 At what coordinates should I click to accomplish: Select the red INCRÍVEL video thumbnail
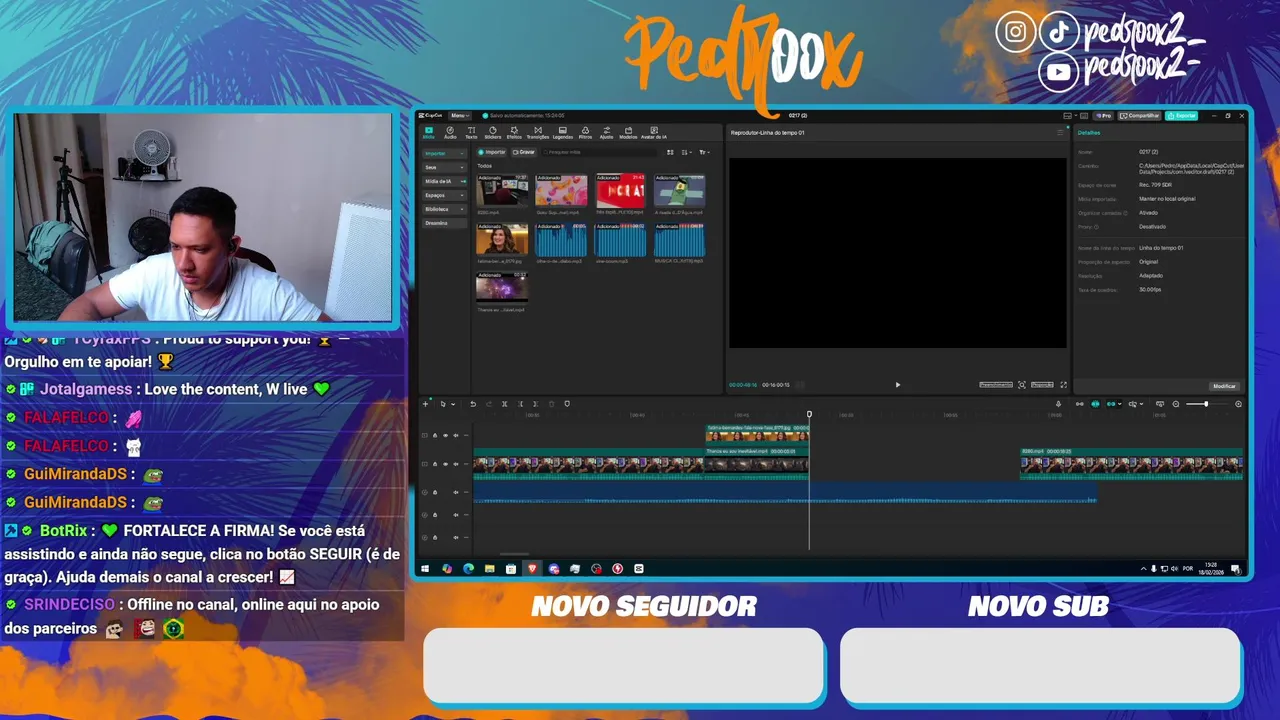point(620,191)
